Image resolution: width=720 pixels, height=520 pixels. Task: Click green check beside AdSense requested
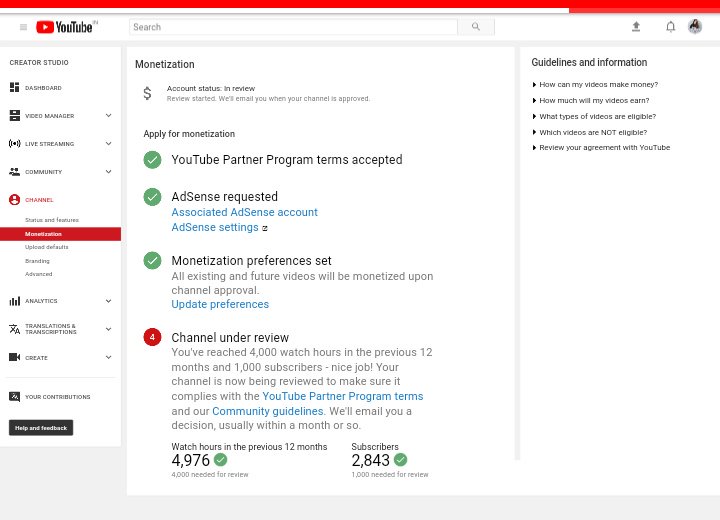point(152,197)
